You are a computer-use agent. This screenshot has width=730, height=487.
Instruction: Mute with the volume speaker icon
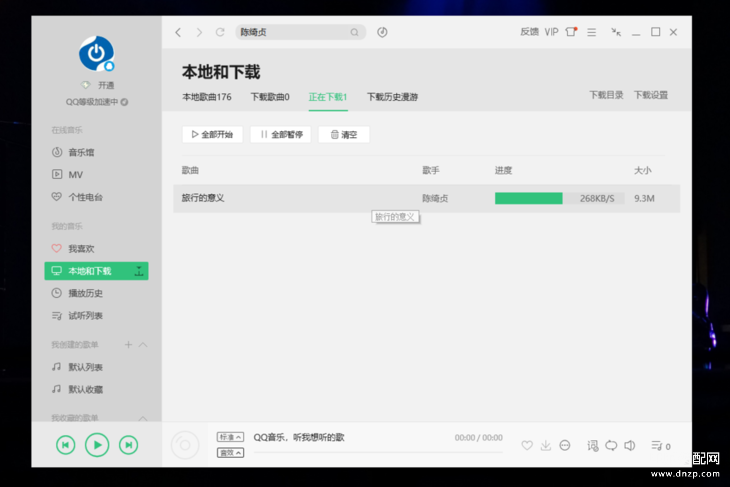pos(630,446)
